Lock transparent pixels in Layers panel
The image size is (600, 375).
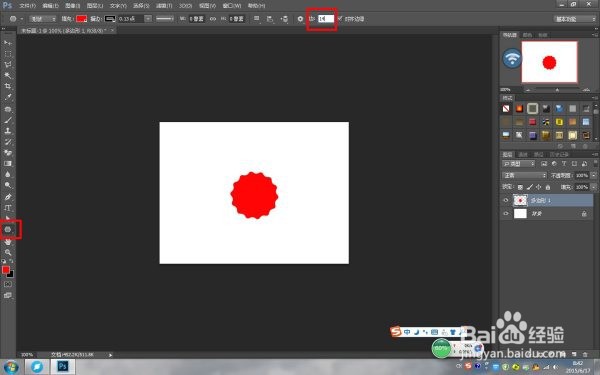(x=520, y=187)
